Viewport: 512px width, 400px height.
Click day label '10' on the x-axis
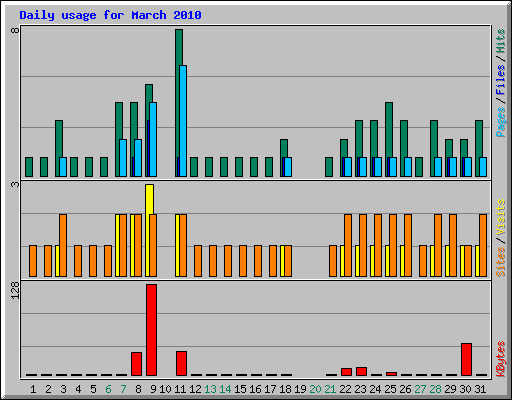pos(165,389)
